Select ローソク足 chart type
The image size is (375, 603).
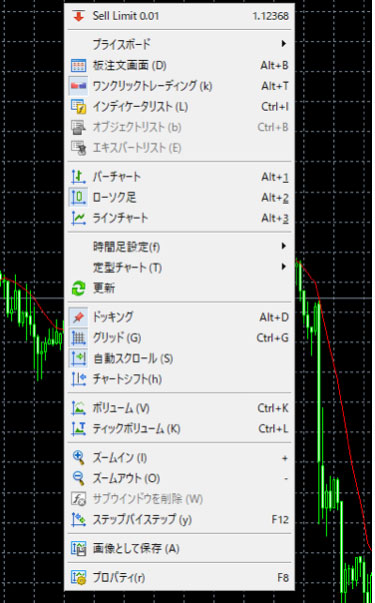tap(179, 197)
